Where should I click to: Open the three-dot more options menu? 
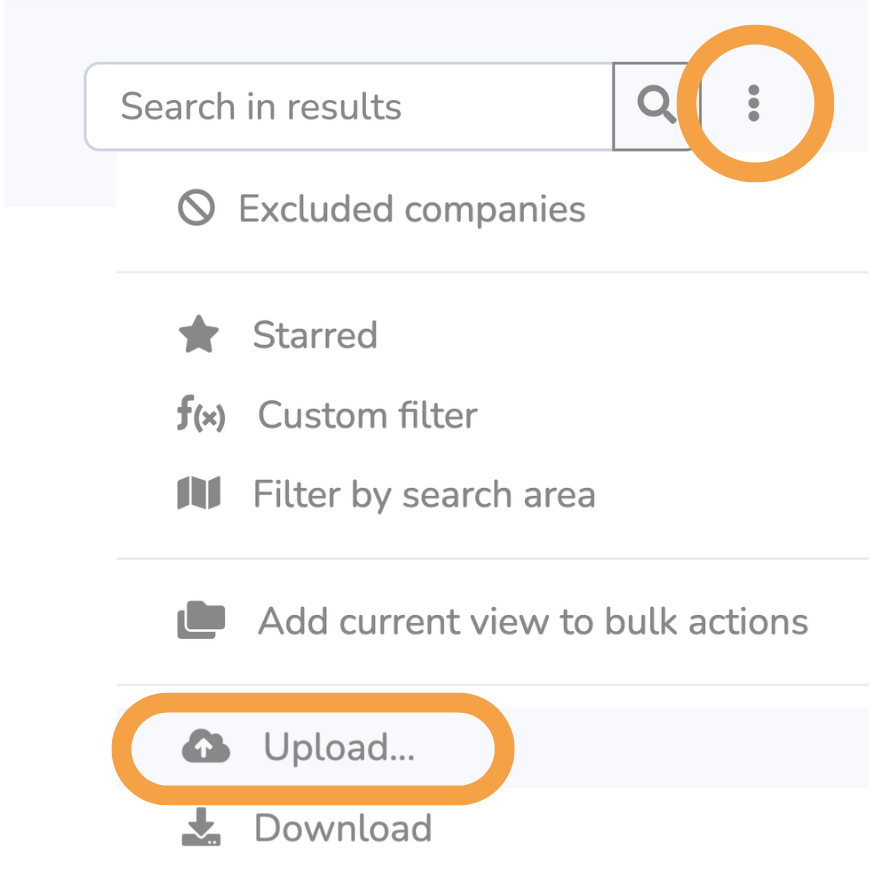(753, 103)
